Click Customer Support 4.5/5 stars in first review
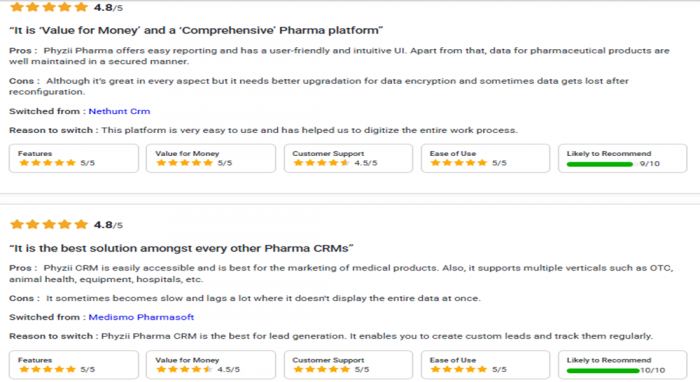 click(x=321, y=163)
